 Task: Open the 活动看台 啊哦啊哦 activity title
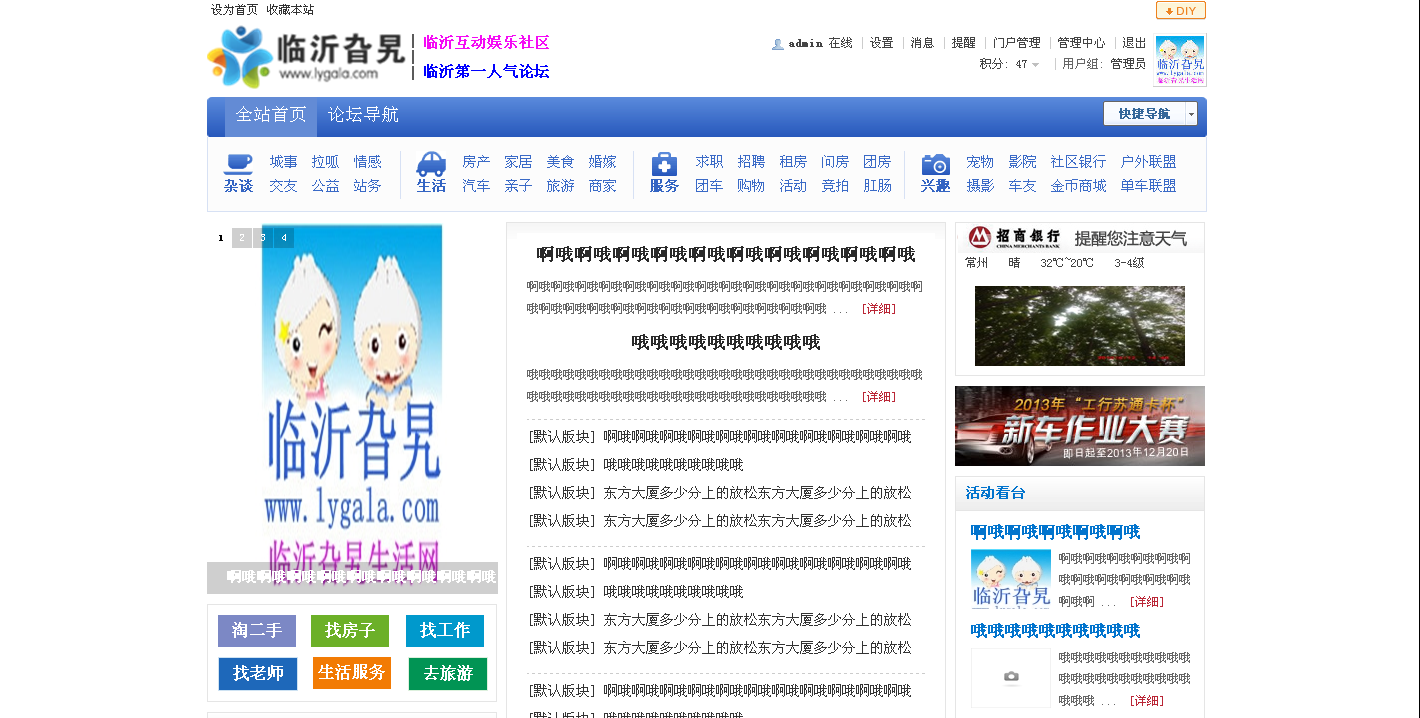pos(1055,532)
